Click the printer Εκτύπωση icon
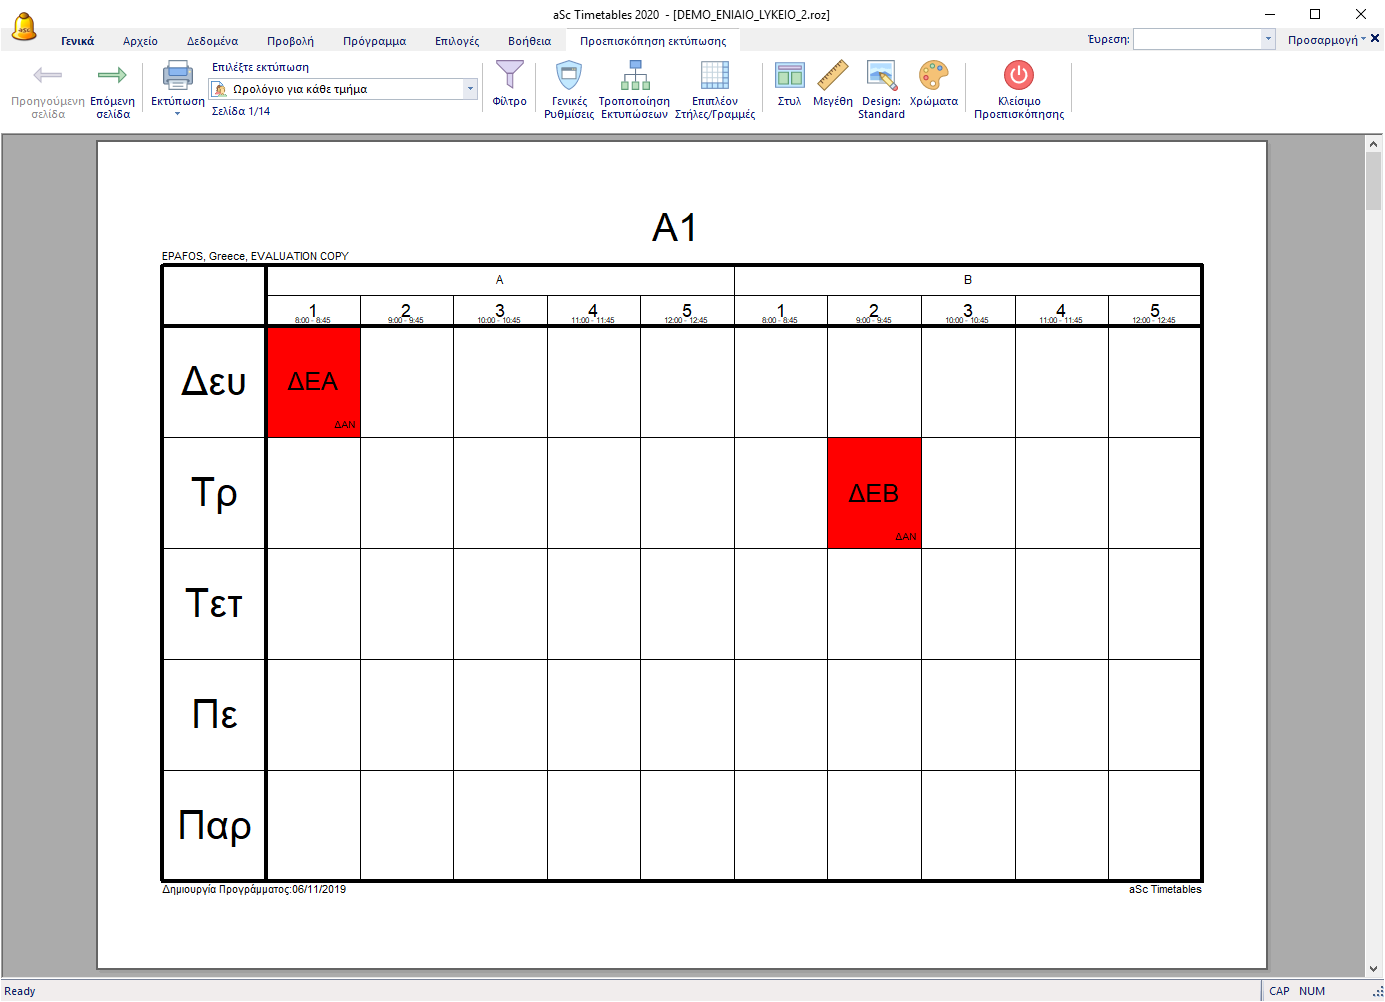The width and height of the screenshot is (1385, 1002). point(178,76)
